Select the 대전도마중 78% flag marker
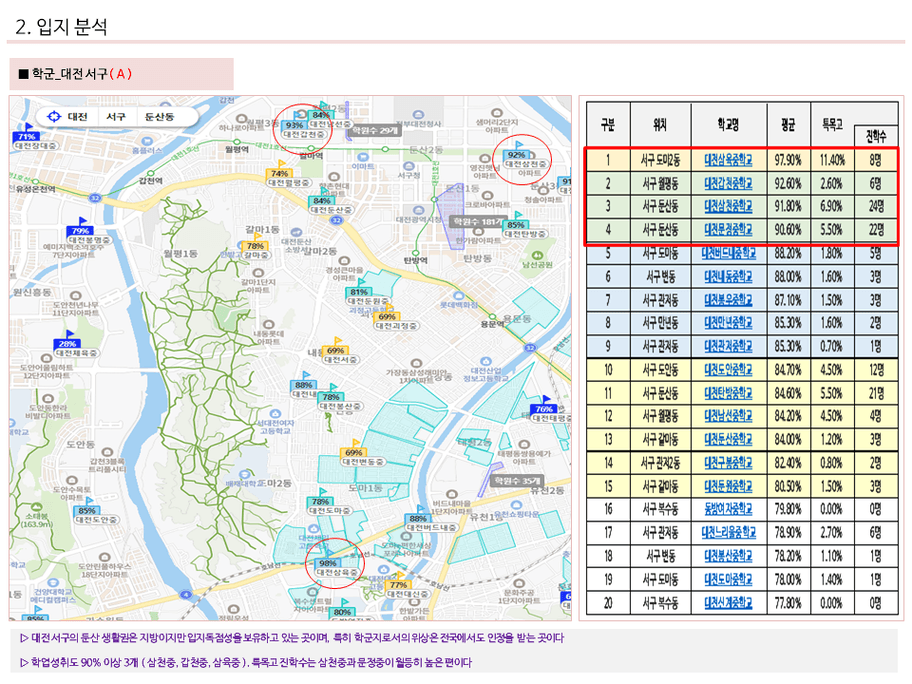The height and width of the screenshot is (684, 912). coord(320,501)
